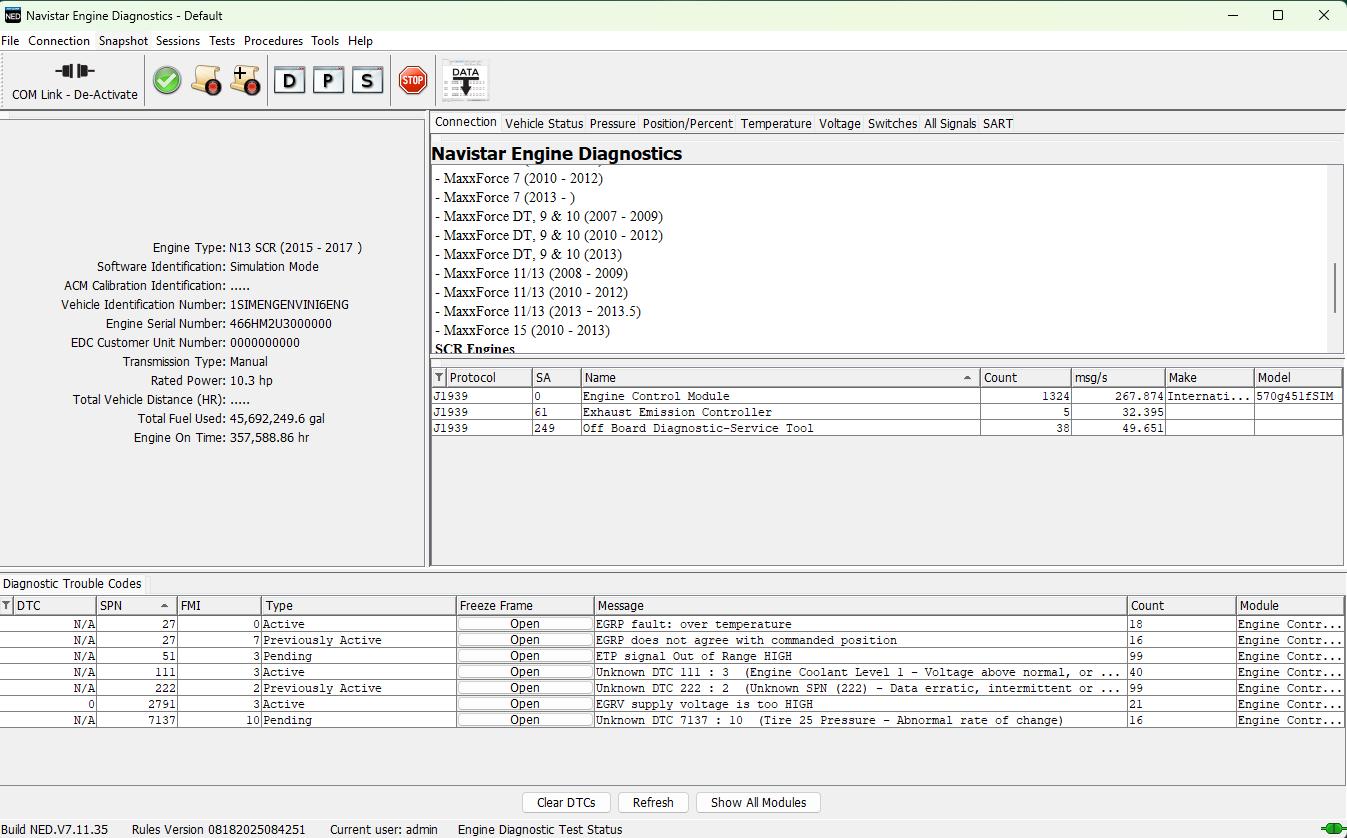Open the Snapshot menu
The image size is (1347, 838).
(x=123, y=41)
